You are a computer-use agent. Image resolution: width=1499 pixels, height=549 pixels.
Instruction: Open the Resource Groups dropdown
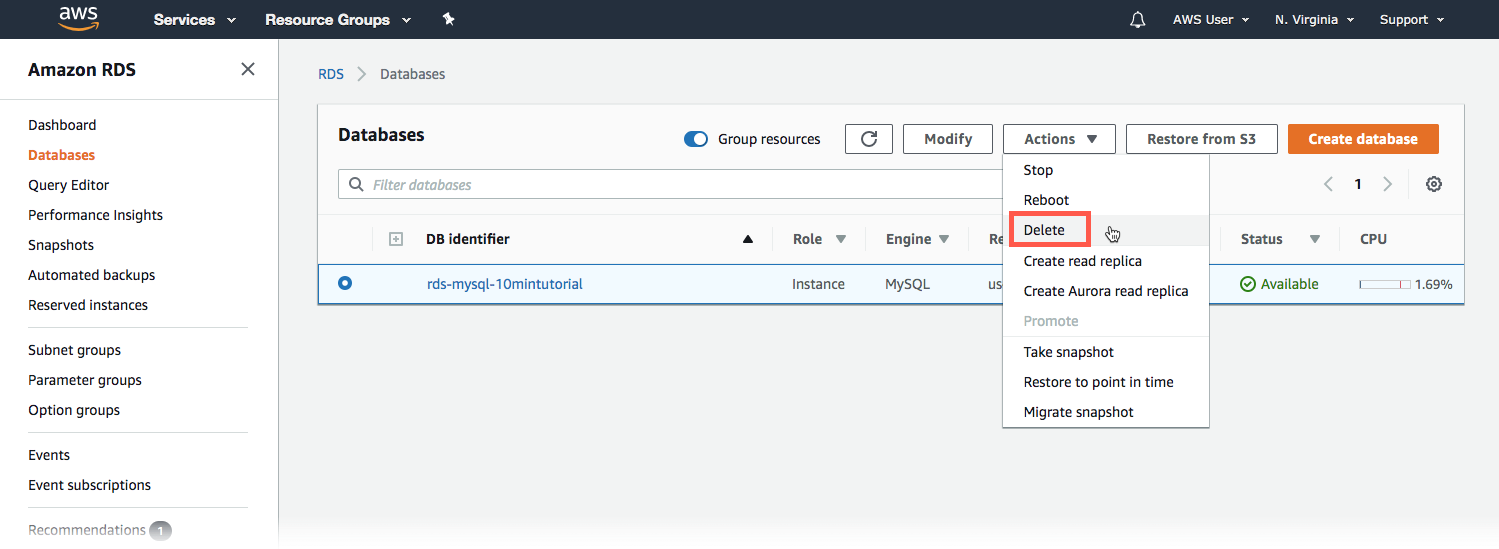click(338, 20)
